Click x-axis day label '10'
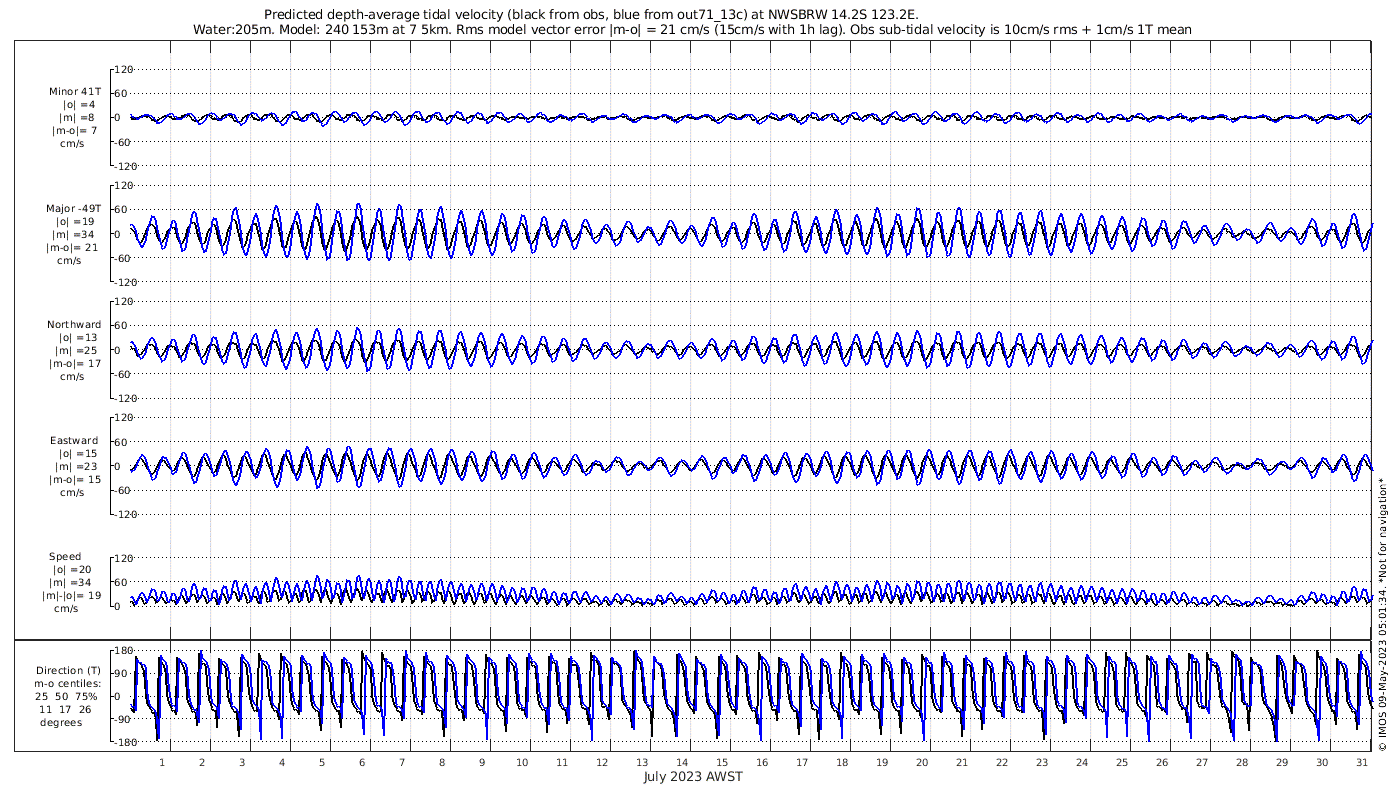 [x=522, y=762]
